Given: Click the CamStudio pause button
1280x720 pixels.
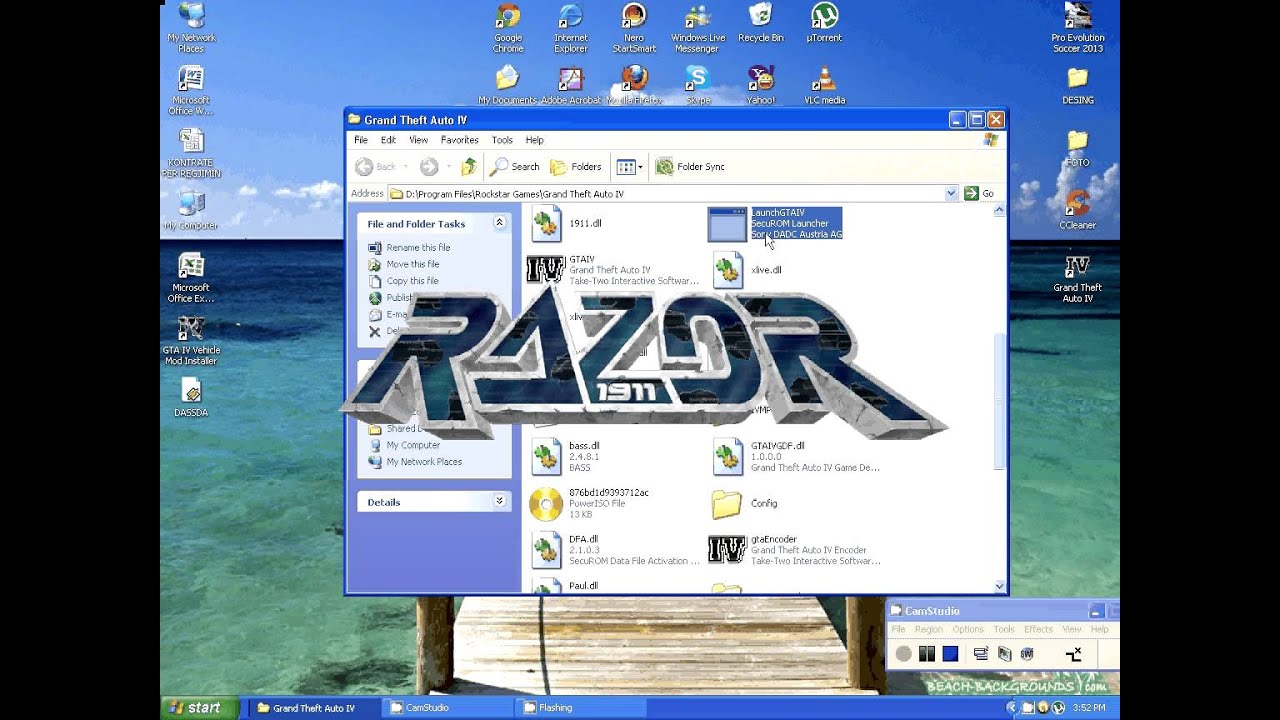Looking at the screenshot, I should (x=927, y=654).
